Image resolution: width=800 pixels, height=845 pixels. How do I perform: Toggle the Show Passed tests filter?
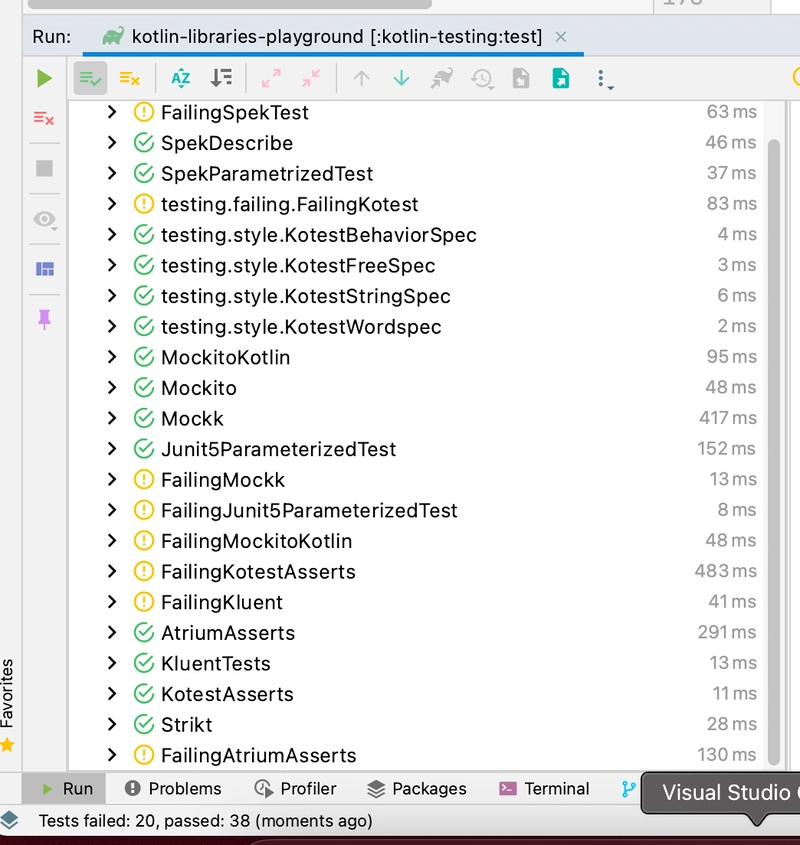[89, 78]
